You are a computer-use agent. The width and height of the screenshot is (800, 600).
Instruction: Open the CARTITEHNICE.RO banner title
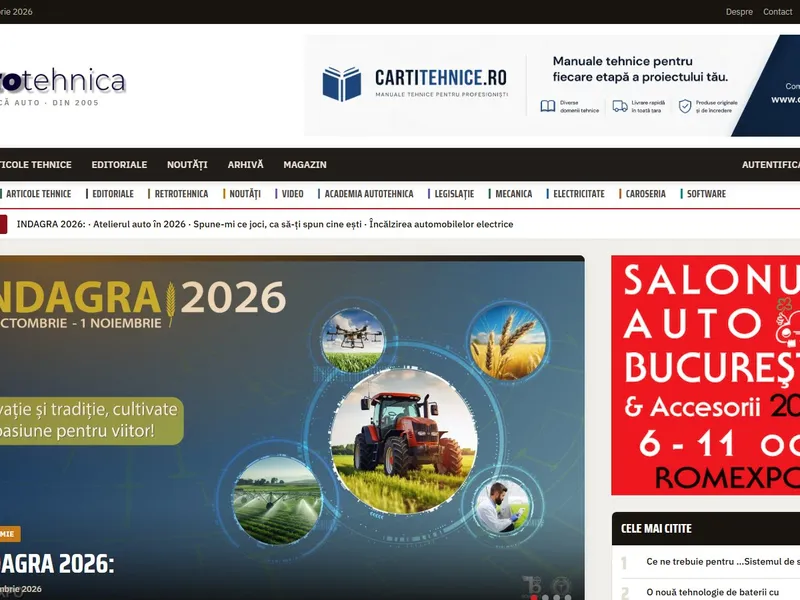[441, 78]
